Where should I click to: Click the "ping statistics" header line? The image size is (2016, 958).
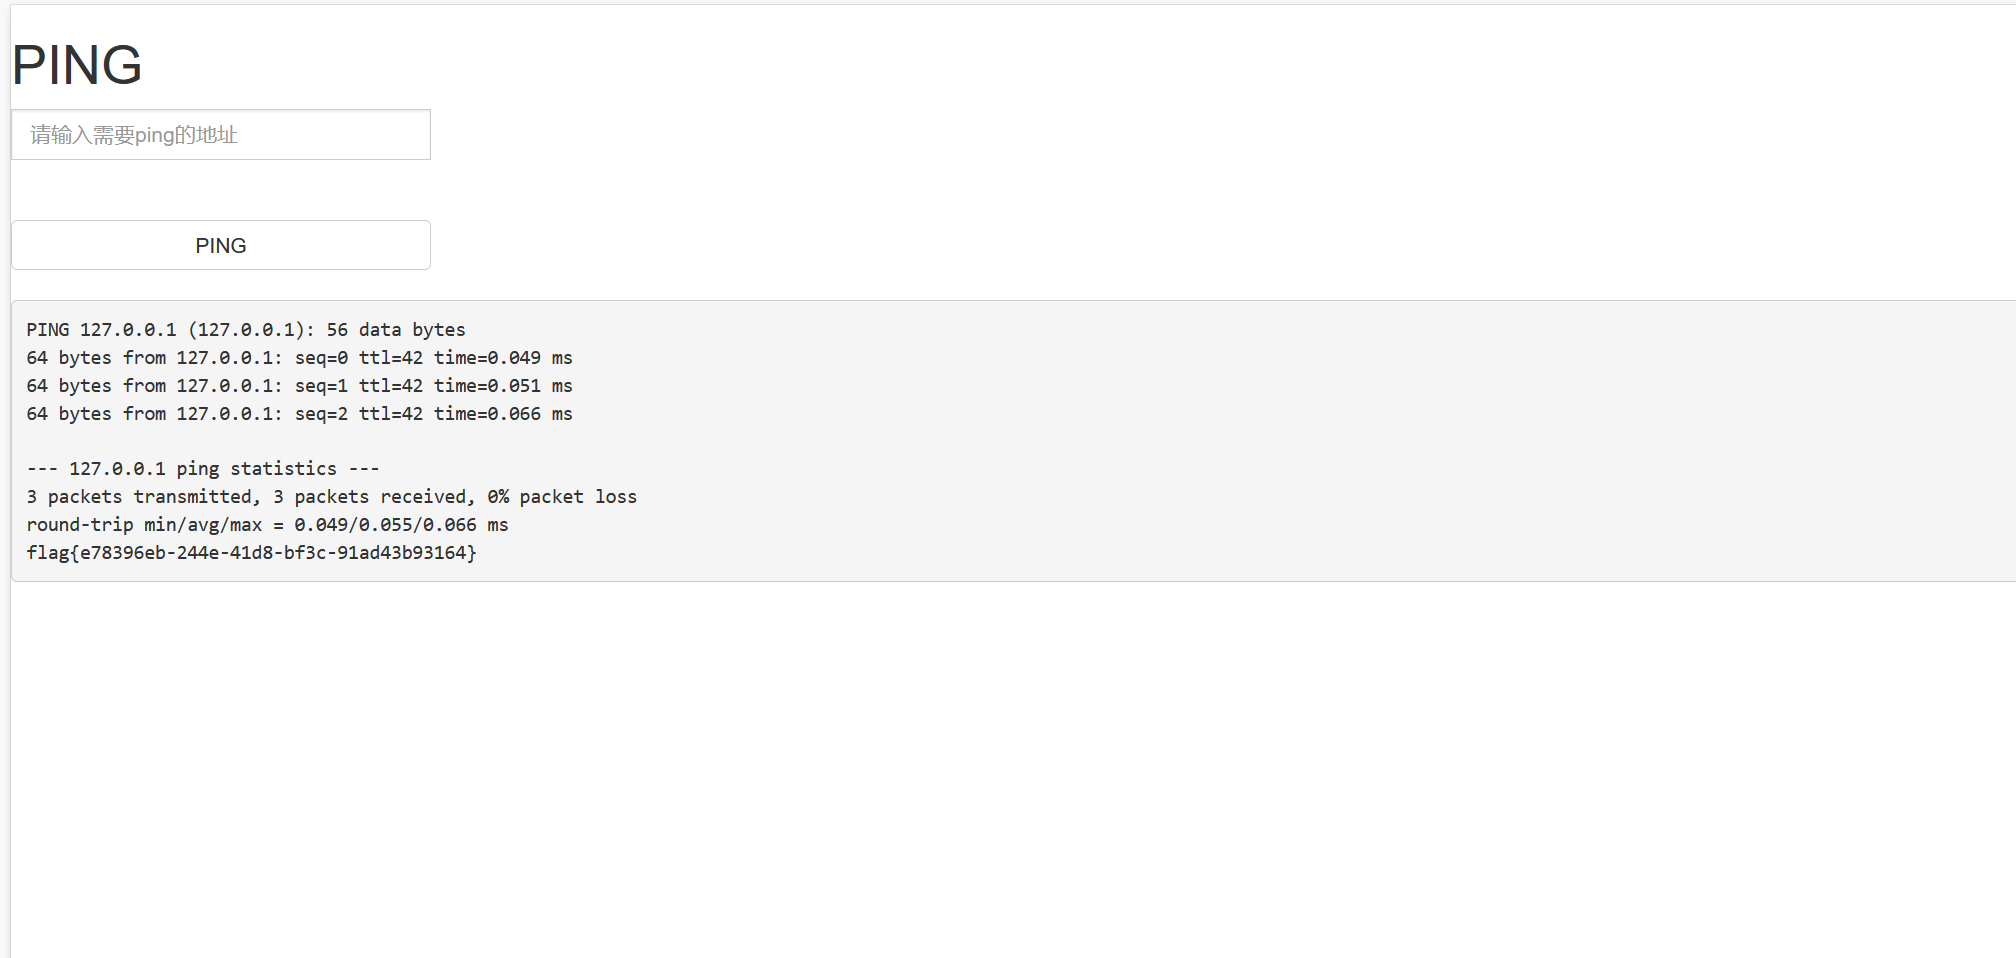tap(203, 469)
